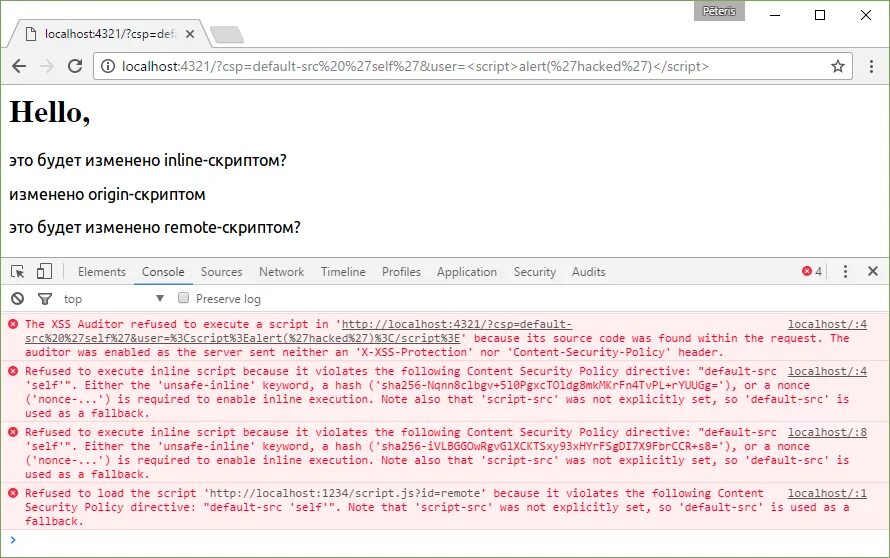This screenshot has height=558, width=890.
Task: Click the error icon of the sha256-Nqnn8 message
Action: (x=13, y=371)
